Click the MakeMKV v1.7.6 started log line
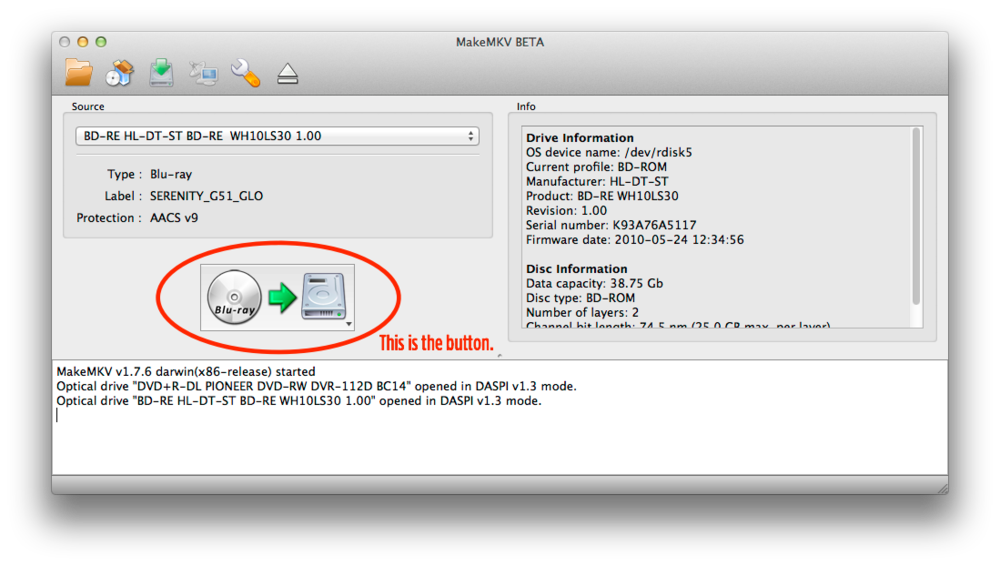 click(x=186, y=371)
